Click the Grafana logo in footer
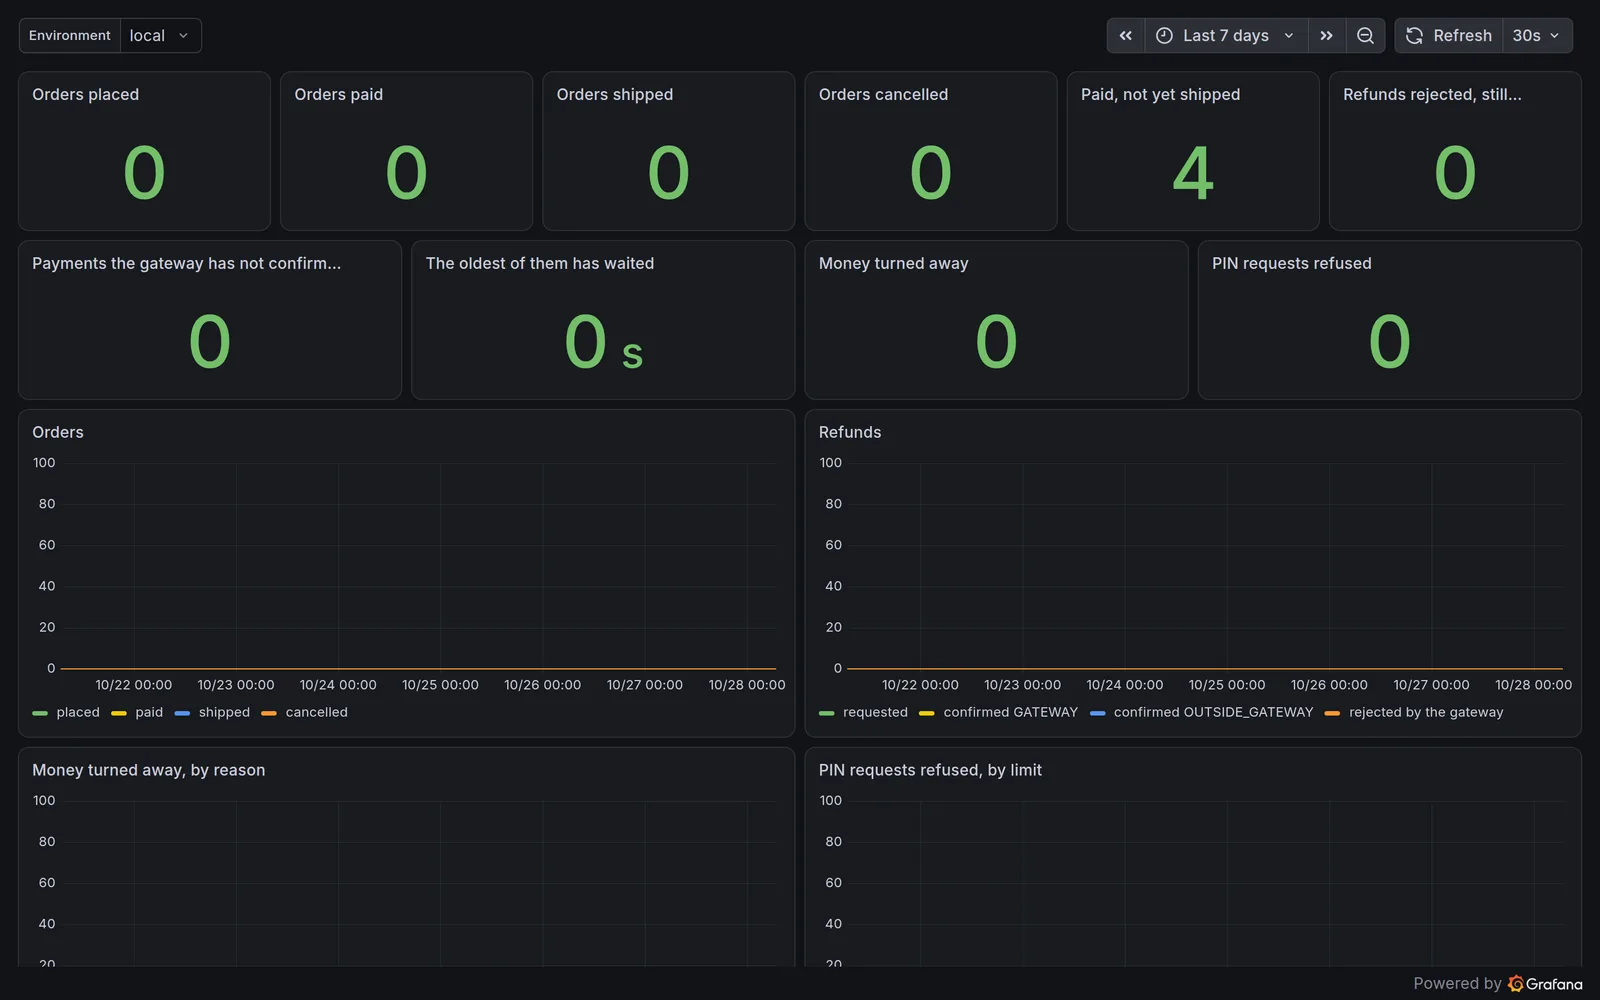 pos(1516,984)
